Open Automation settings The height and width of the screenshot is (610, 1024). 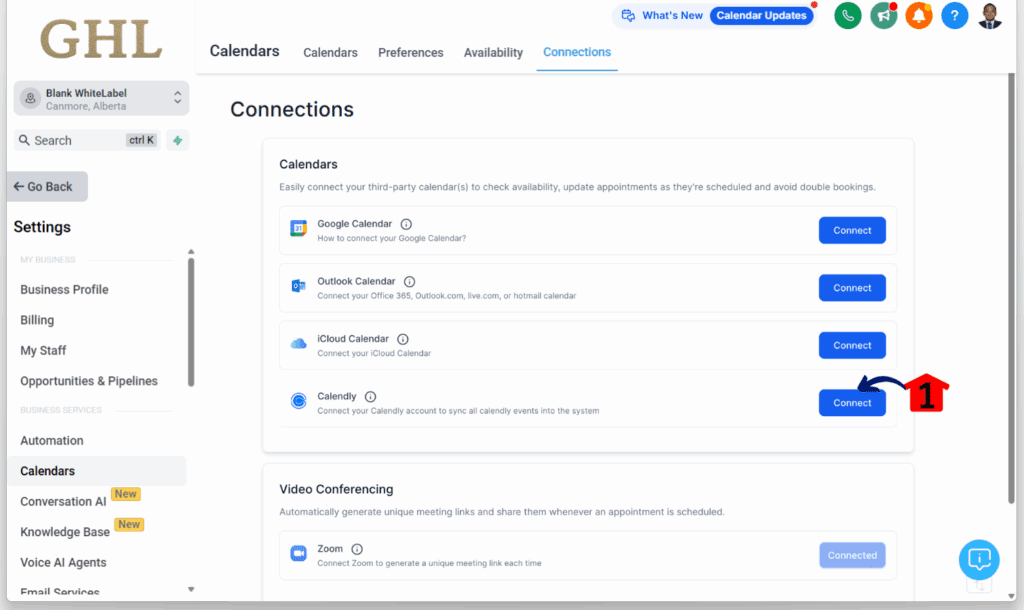[x=52, y=441]
